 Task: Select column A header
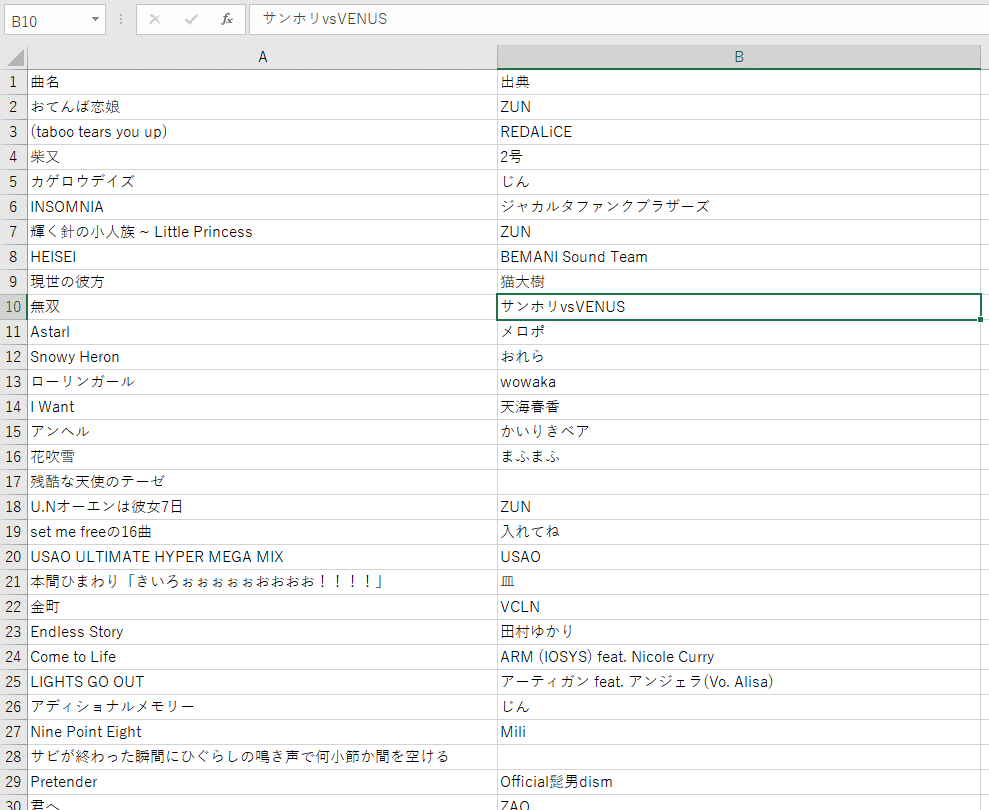tap(262, 57)
